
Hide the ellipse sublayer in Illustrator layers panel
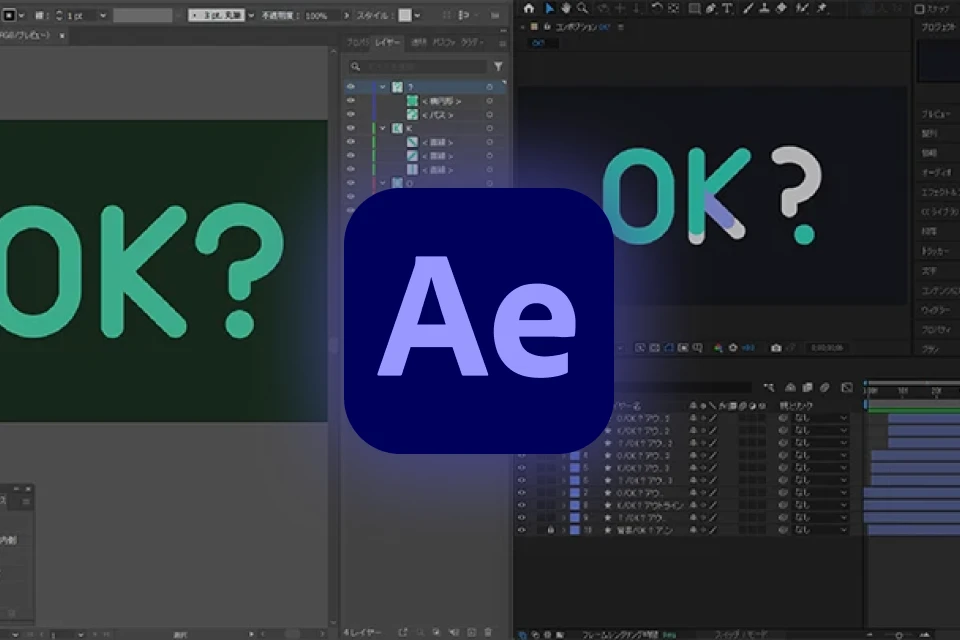coord(351,100)
